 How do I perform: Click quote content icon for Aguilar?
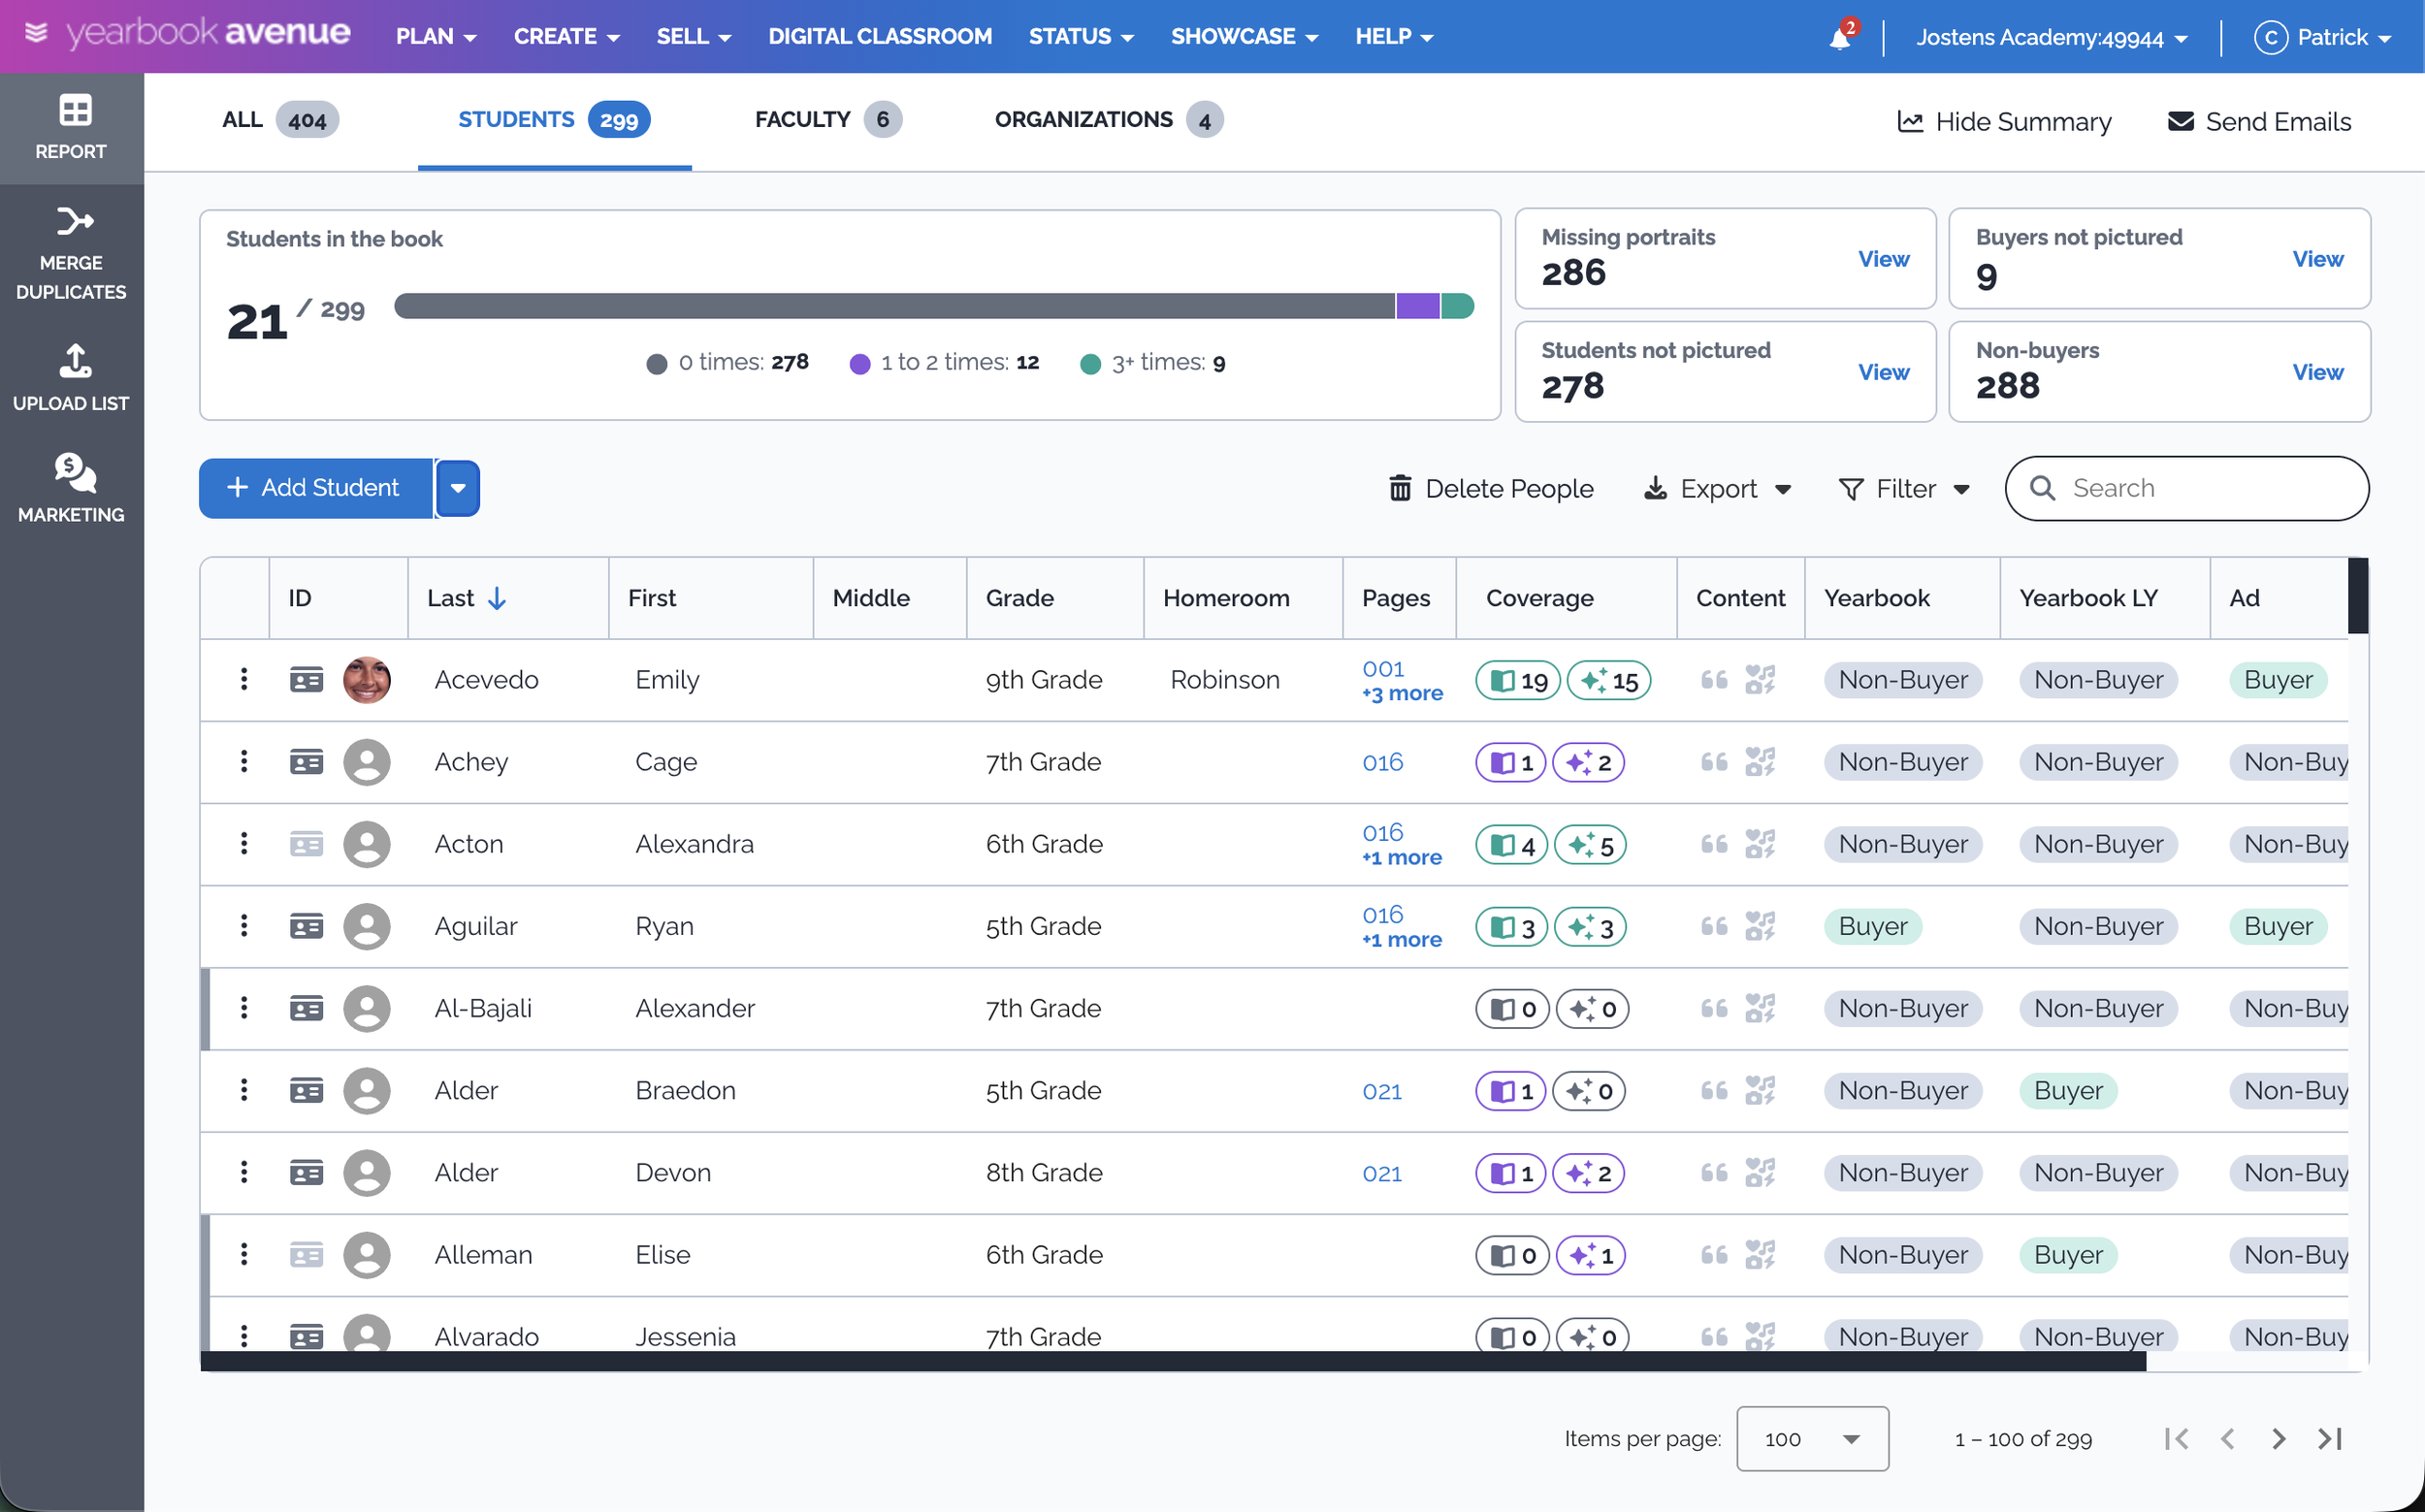click(x=1714, y=926)
